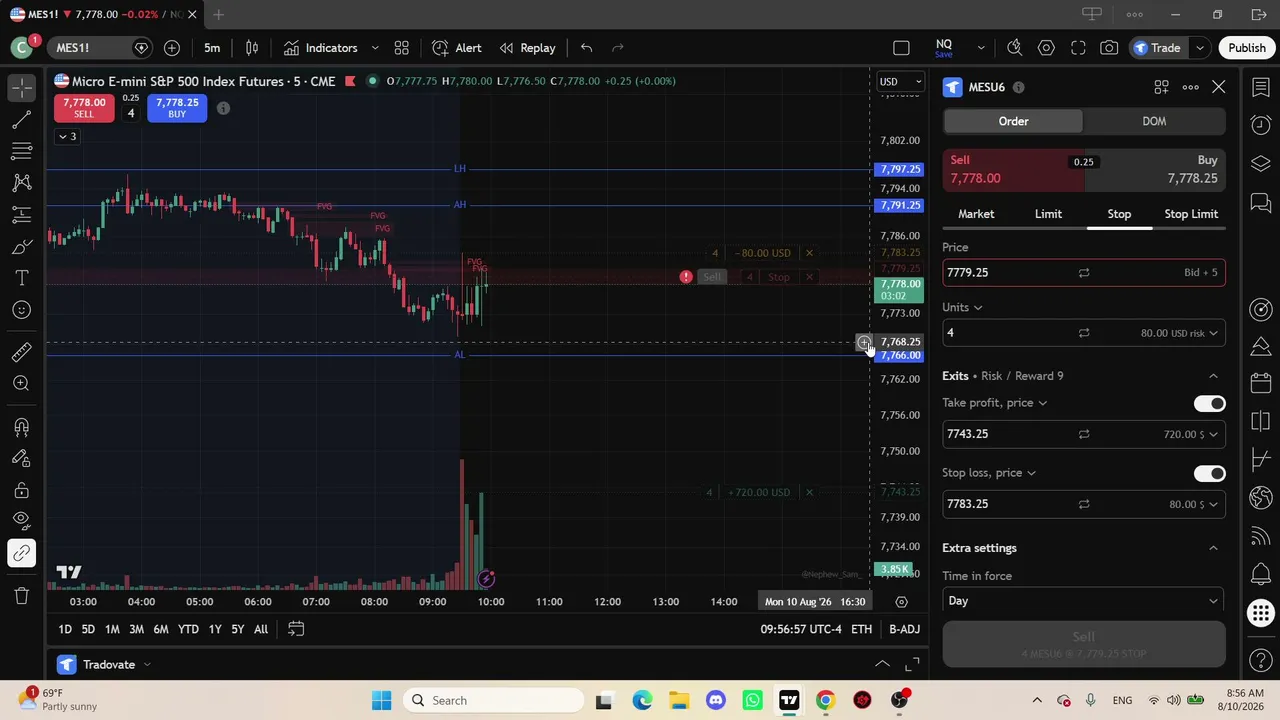Switch to the Order tab
The image size is (1280, 720).
click(1013, 121)
